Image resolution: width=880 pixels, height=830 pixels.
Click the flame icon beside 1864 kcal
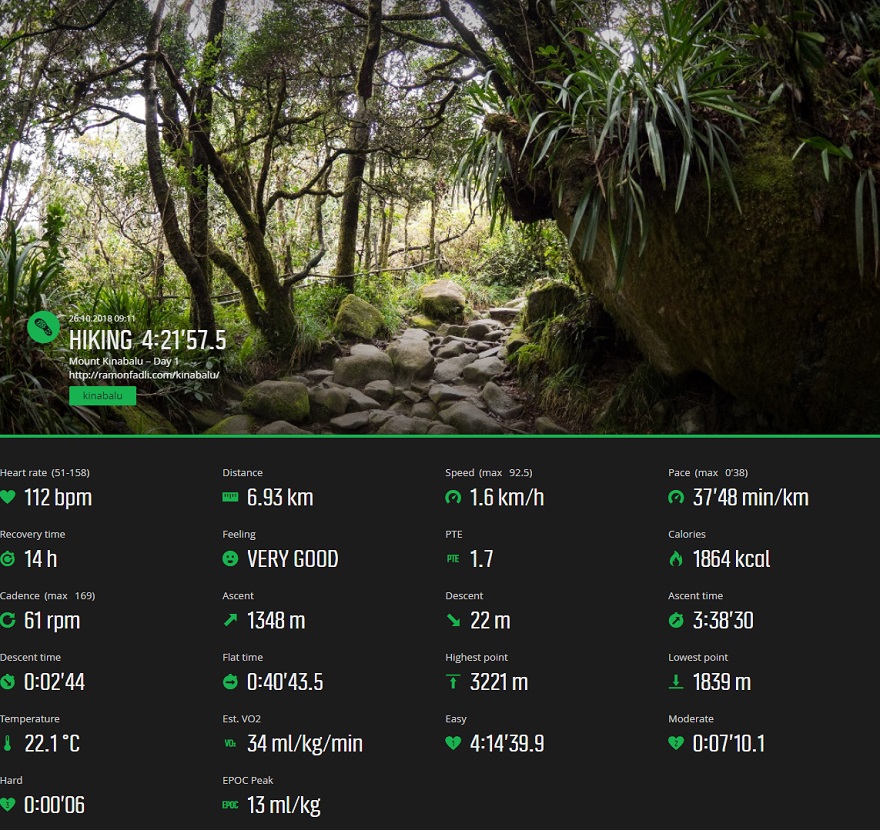(x=676, y=558)
